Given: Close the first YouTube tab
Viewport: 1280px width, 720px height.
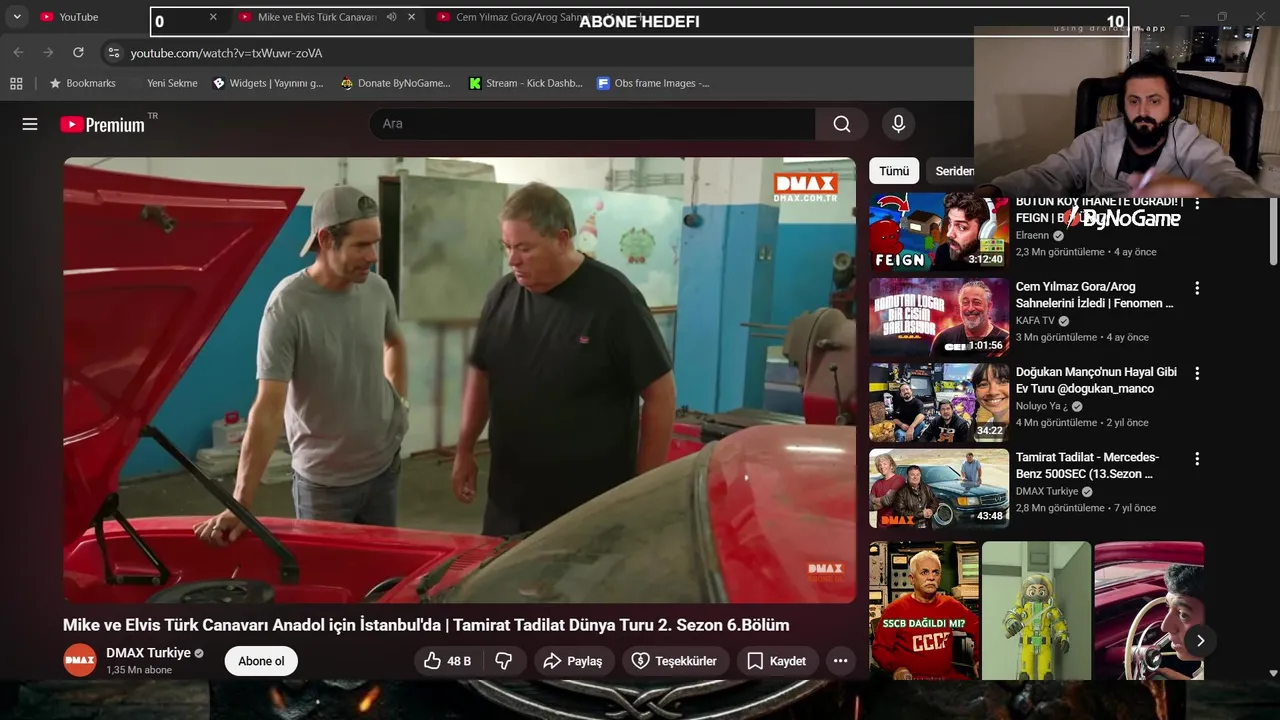Looking at the screenshot, I should (x=213, y=17).
